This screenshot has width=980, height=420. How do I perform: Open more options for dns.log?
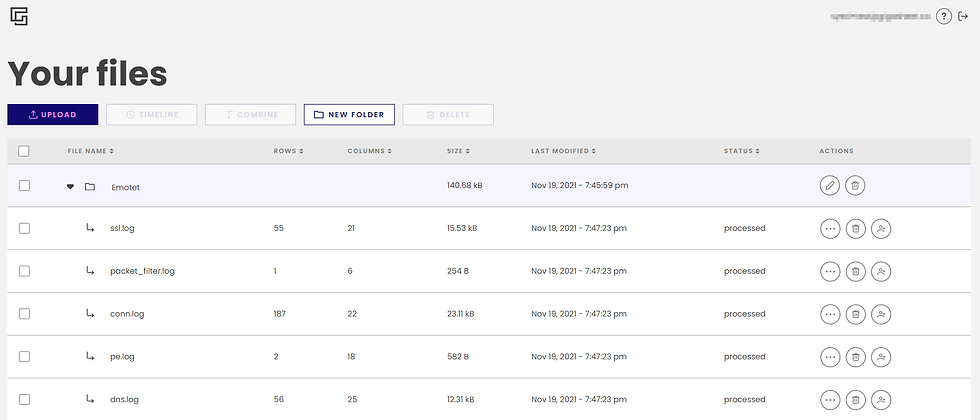coord(830,399)
